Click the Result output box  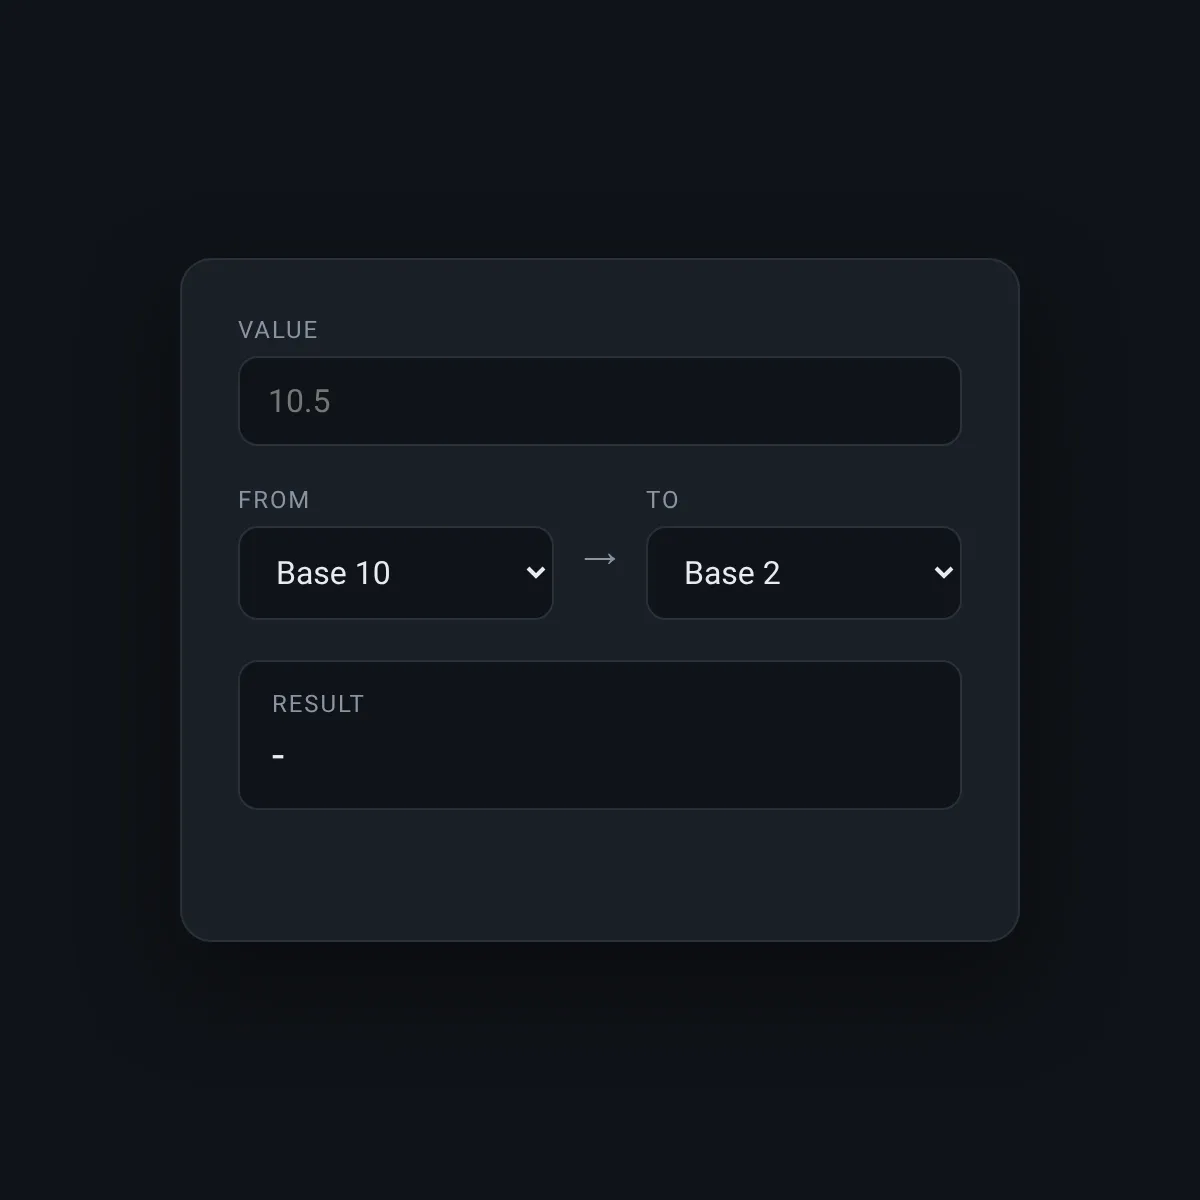(600, 735)
